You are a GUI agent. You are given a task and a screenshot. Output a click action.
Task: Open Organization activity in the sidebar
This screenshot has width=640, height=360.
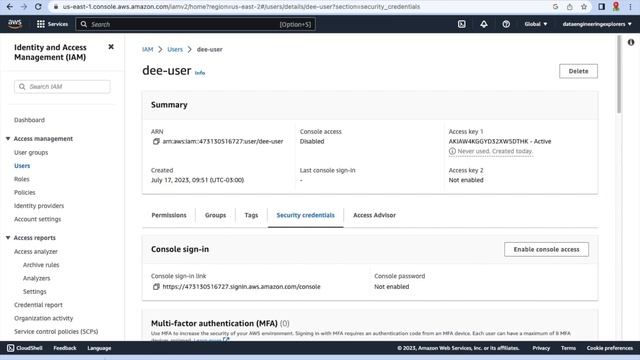tap(44, 318)
